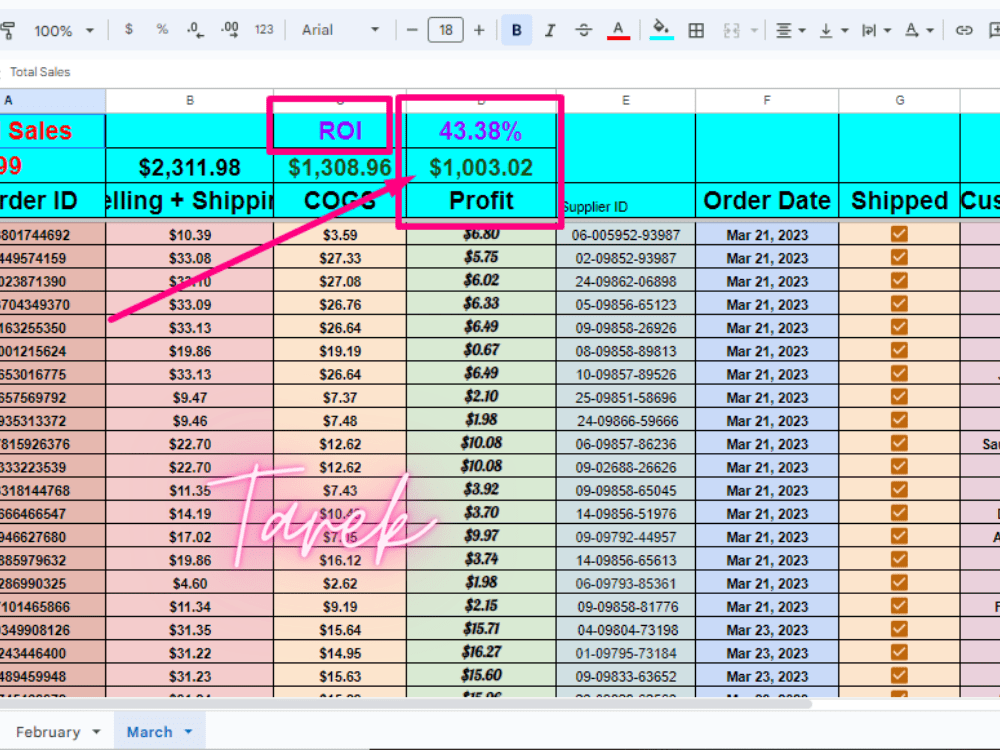1000x750 pixels.
Task: Open the borders tool
Action: (x=696, y=30)
